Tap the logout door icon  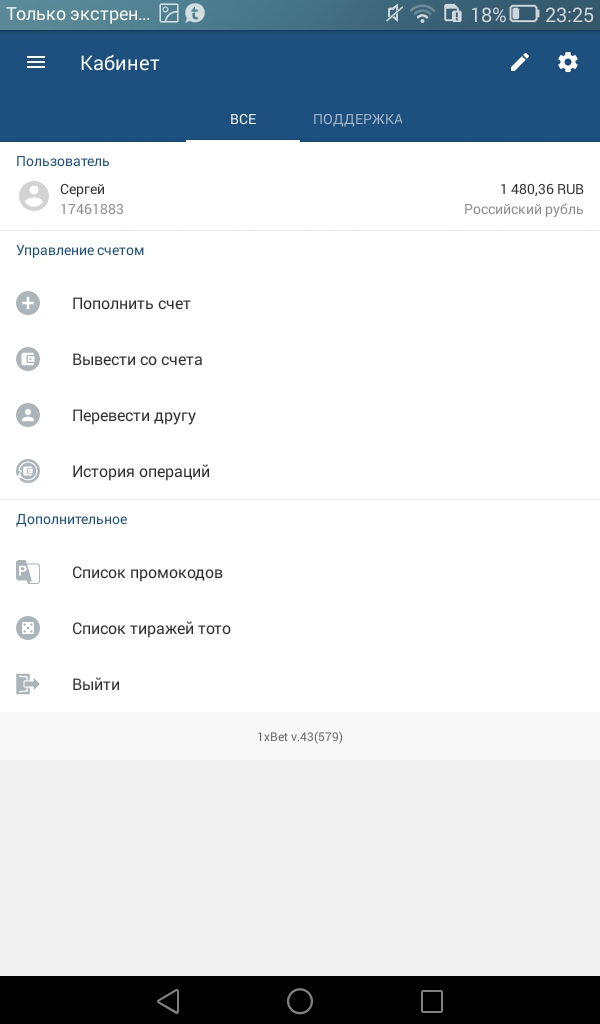[28, 684]
